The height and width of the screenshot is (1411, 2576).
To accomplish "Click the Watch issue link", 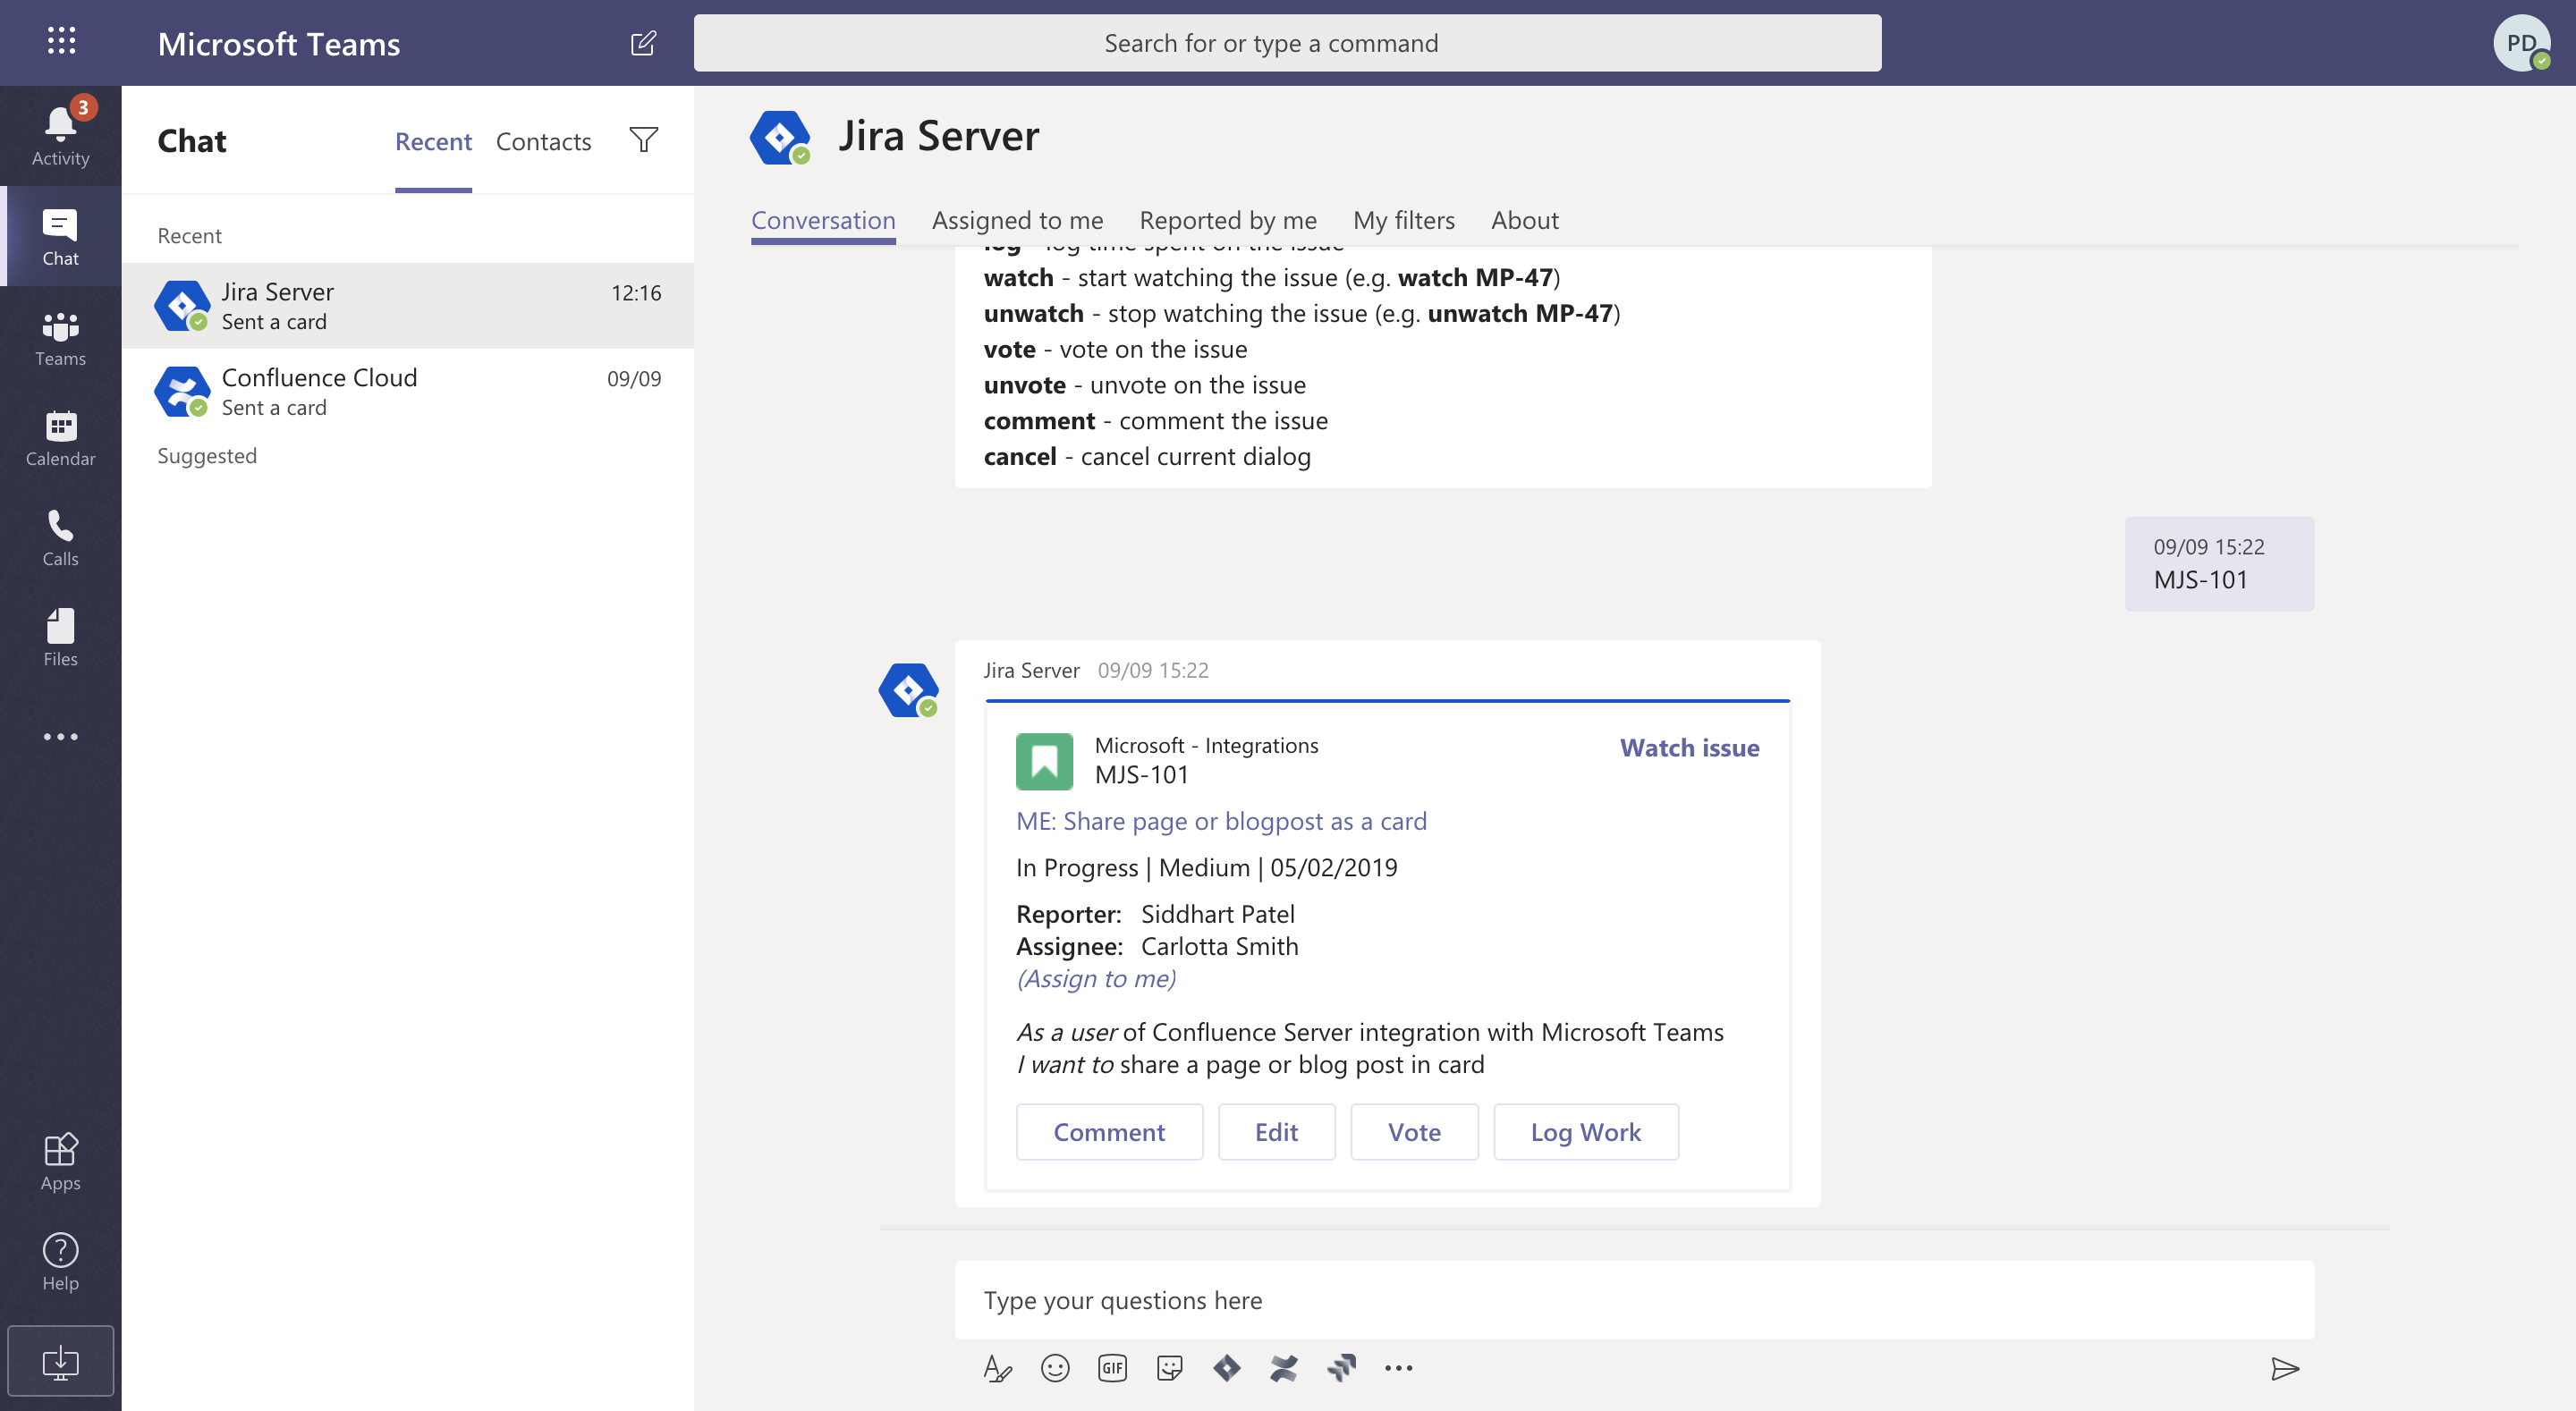I will coord(1689,748).
